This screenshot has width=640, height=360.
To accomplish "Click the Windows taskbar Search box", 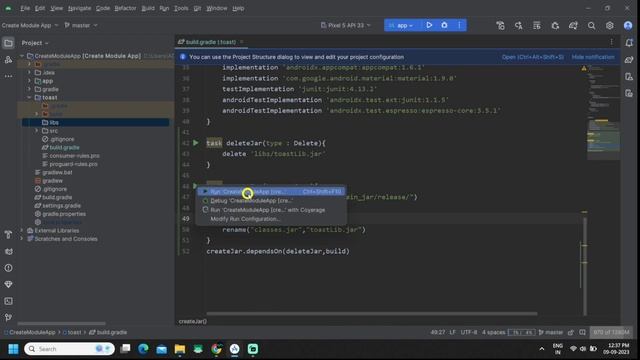I will point(69,349).
